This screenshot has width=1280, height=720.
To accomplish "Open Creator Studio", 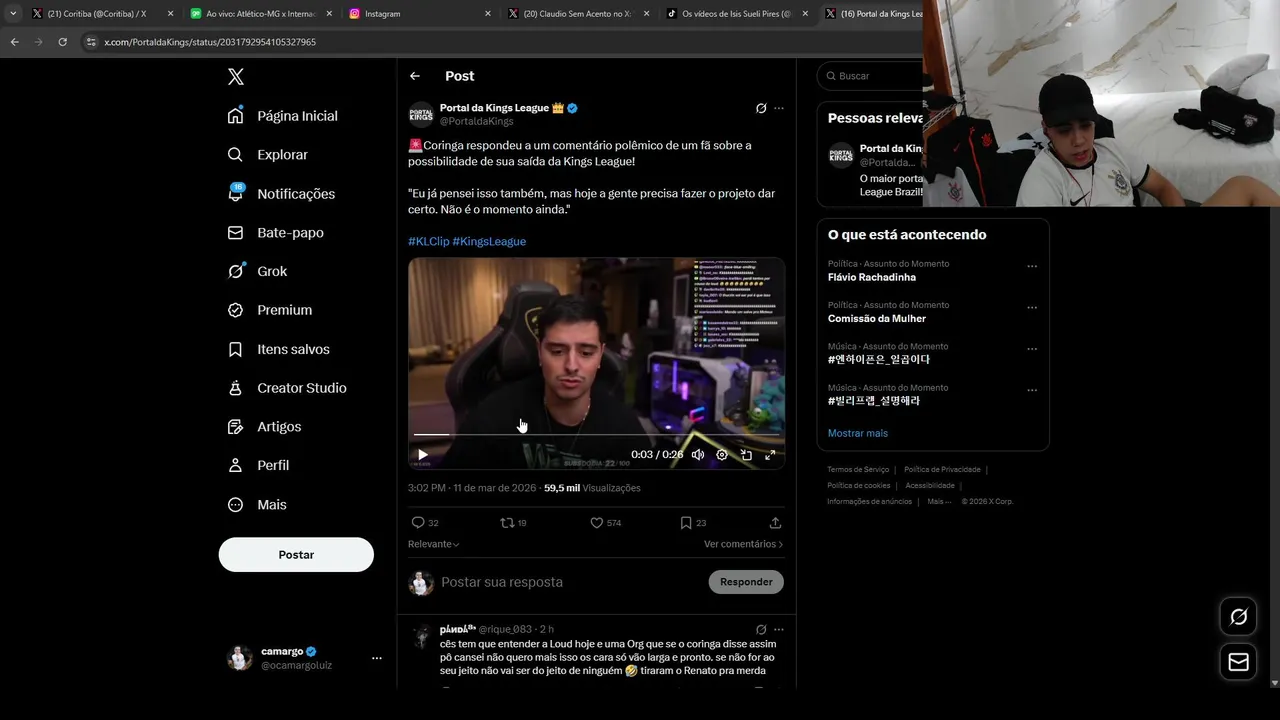I will coord(287,388).
